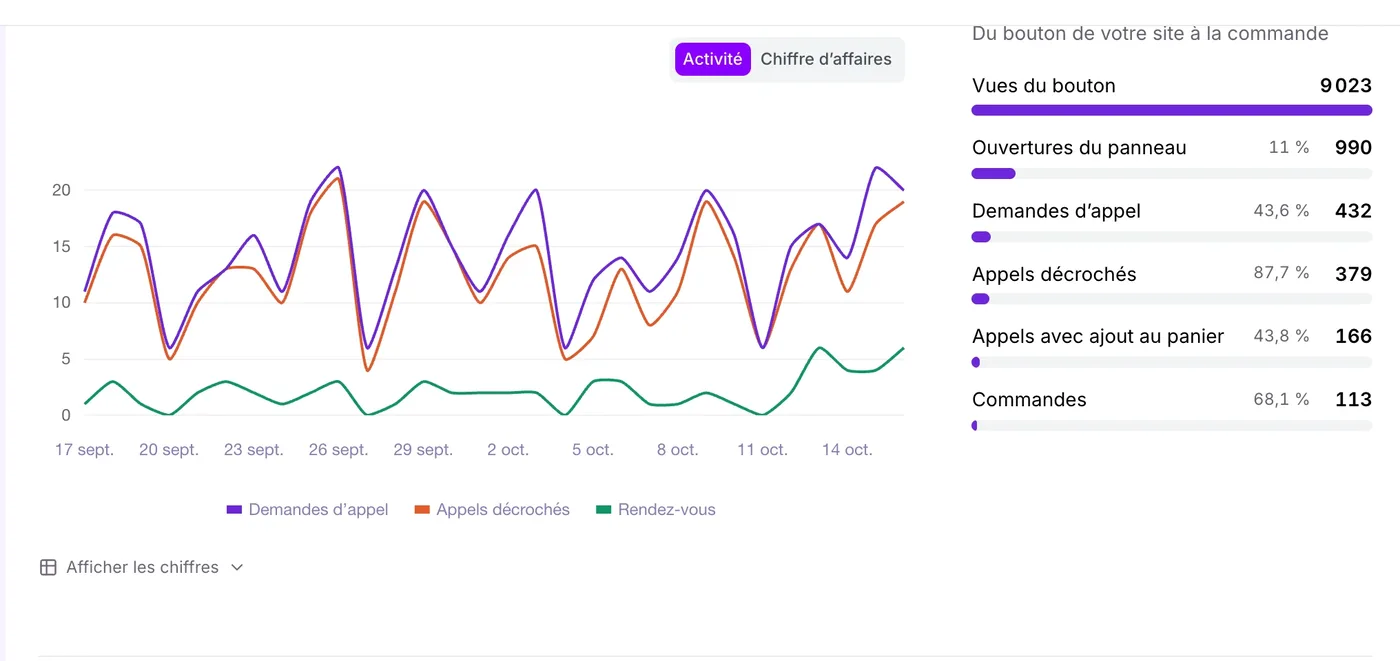
Task: Click the Appels avec ajout au panier label
Action: point(1098,336)
